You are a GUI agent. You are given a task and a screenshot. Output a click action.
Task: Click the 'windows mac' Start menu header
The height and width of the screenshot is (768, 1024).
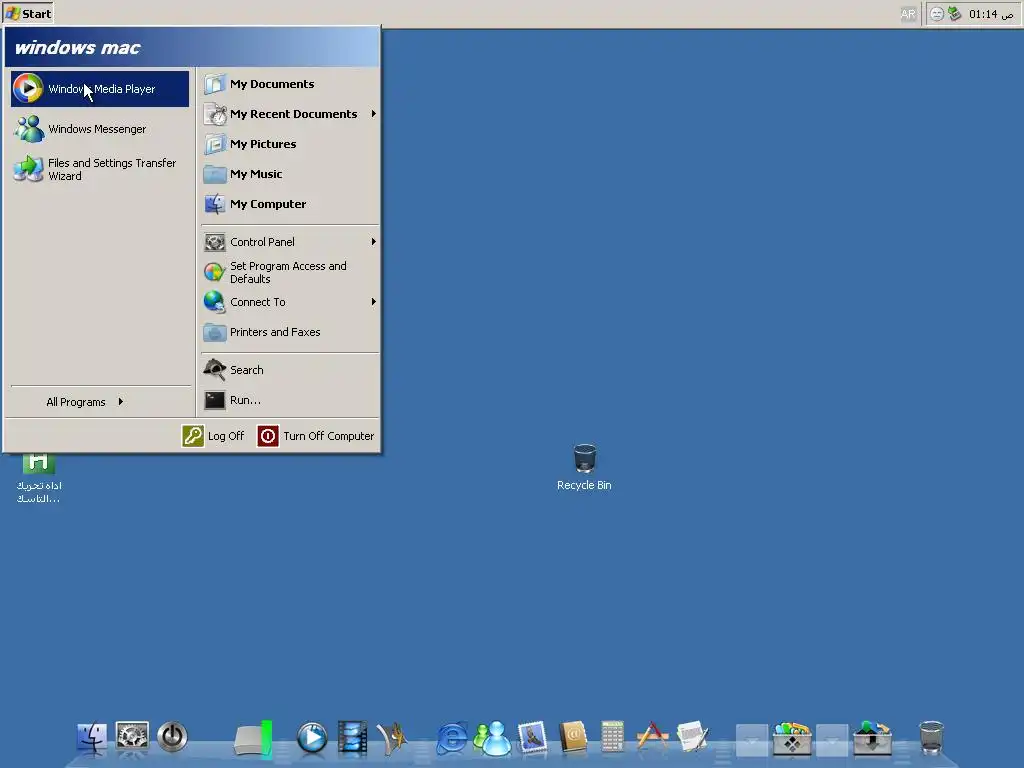192,48
